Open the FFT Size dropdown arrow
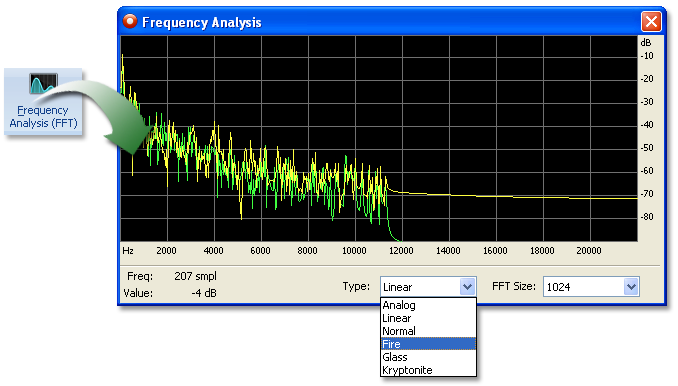 click(631, 287)
